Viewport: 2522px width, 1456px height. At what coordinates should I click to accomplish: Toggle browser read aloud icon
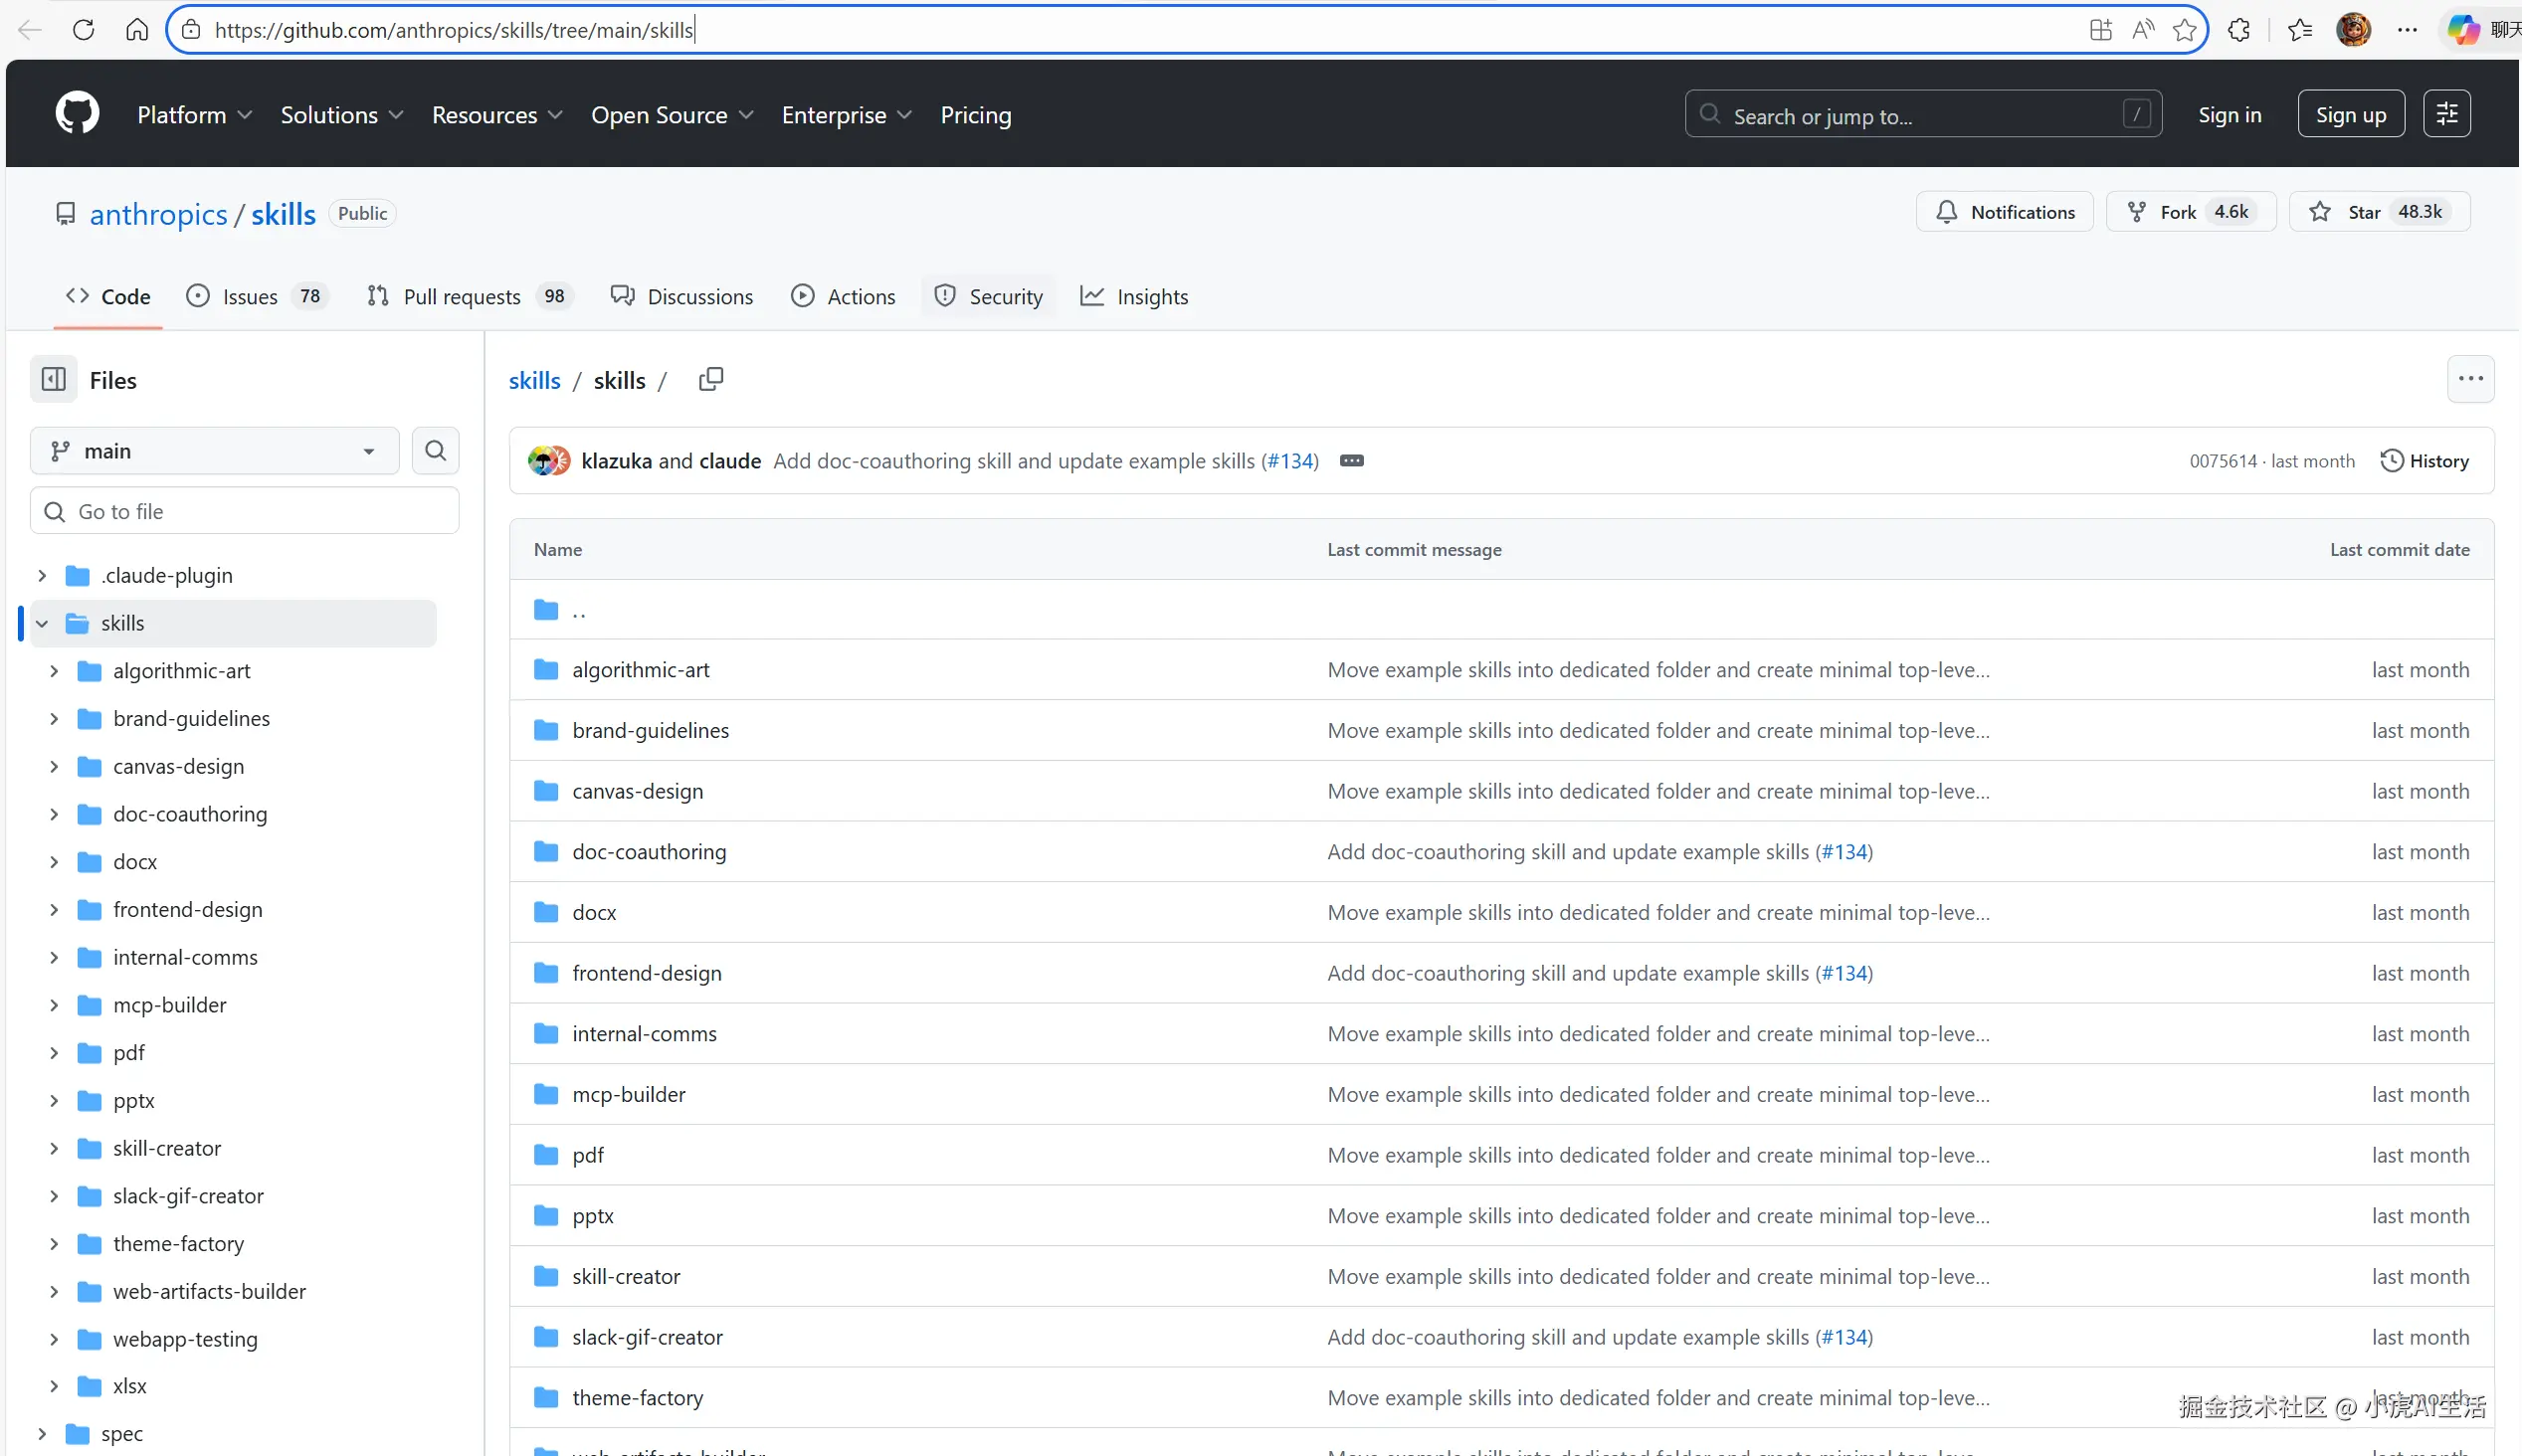pos(2142,30)
